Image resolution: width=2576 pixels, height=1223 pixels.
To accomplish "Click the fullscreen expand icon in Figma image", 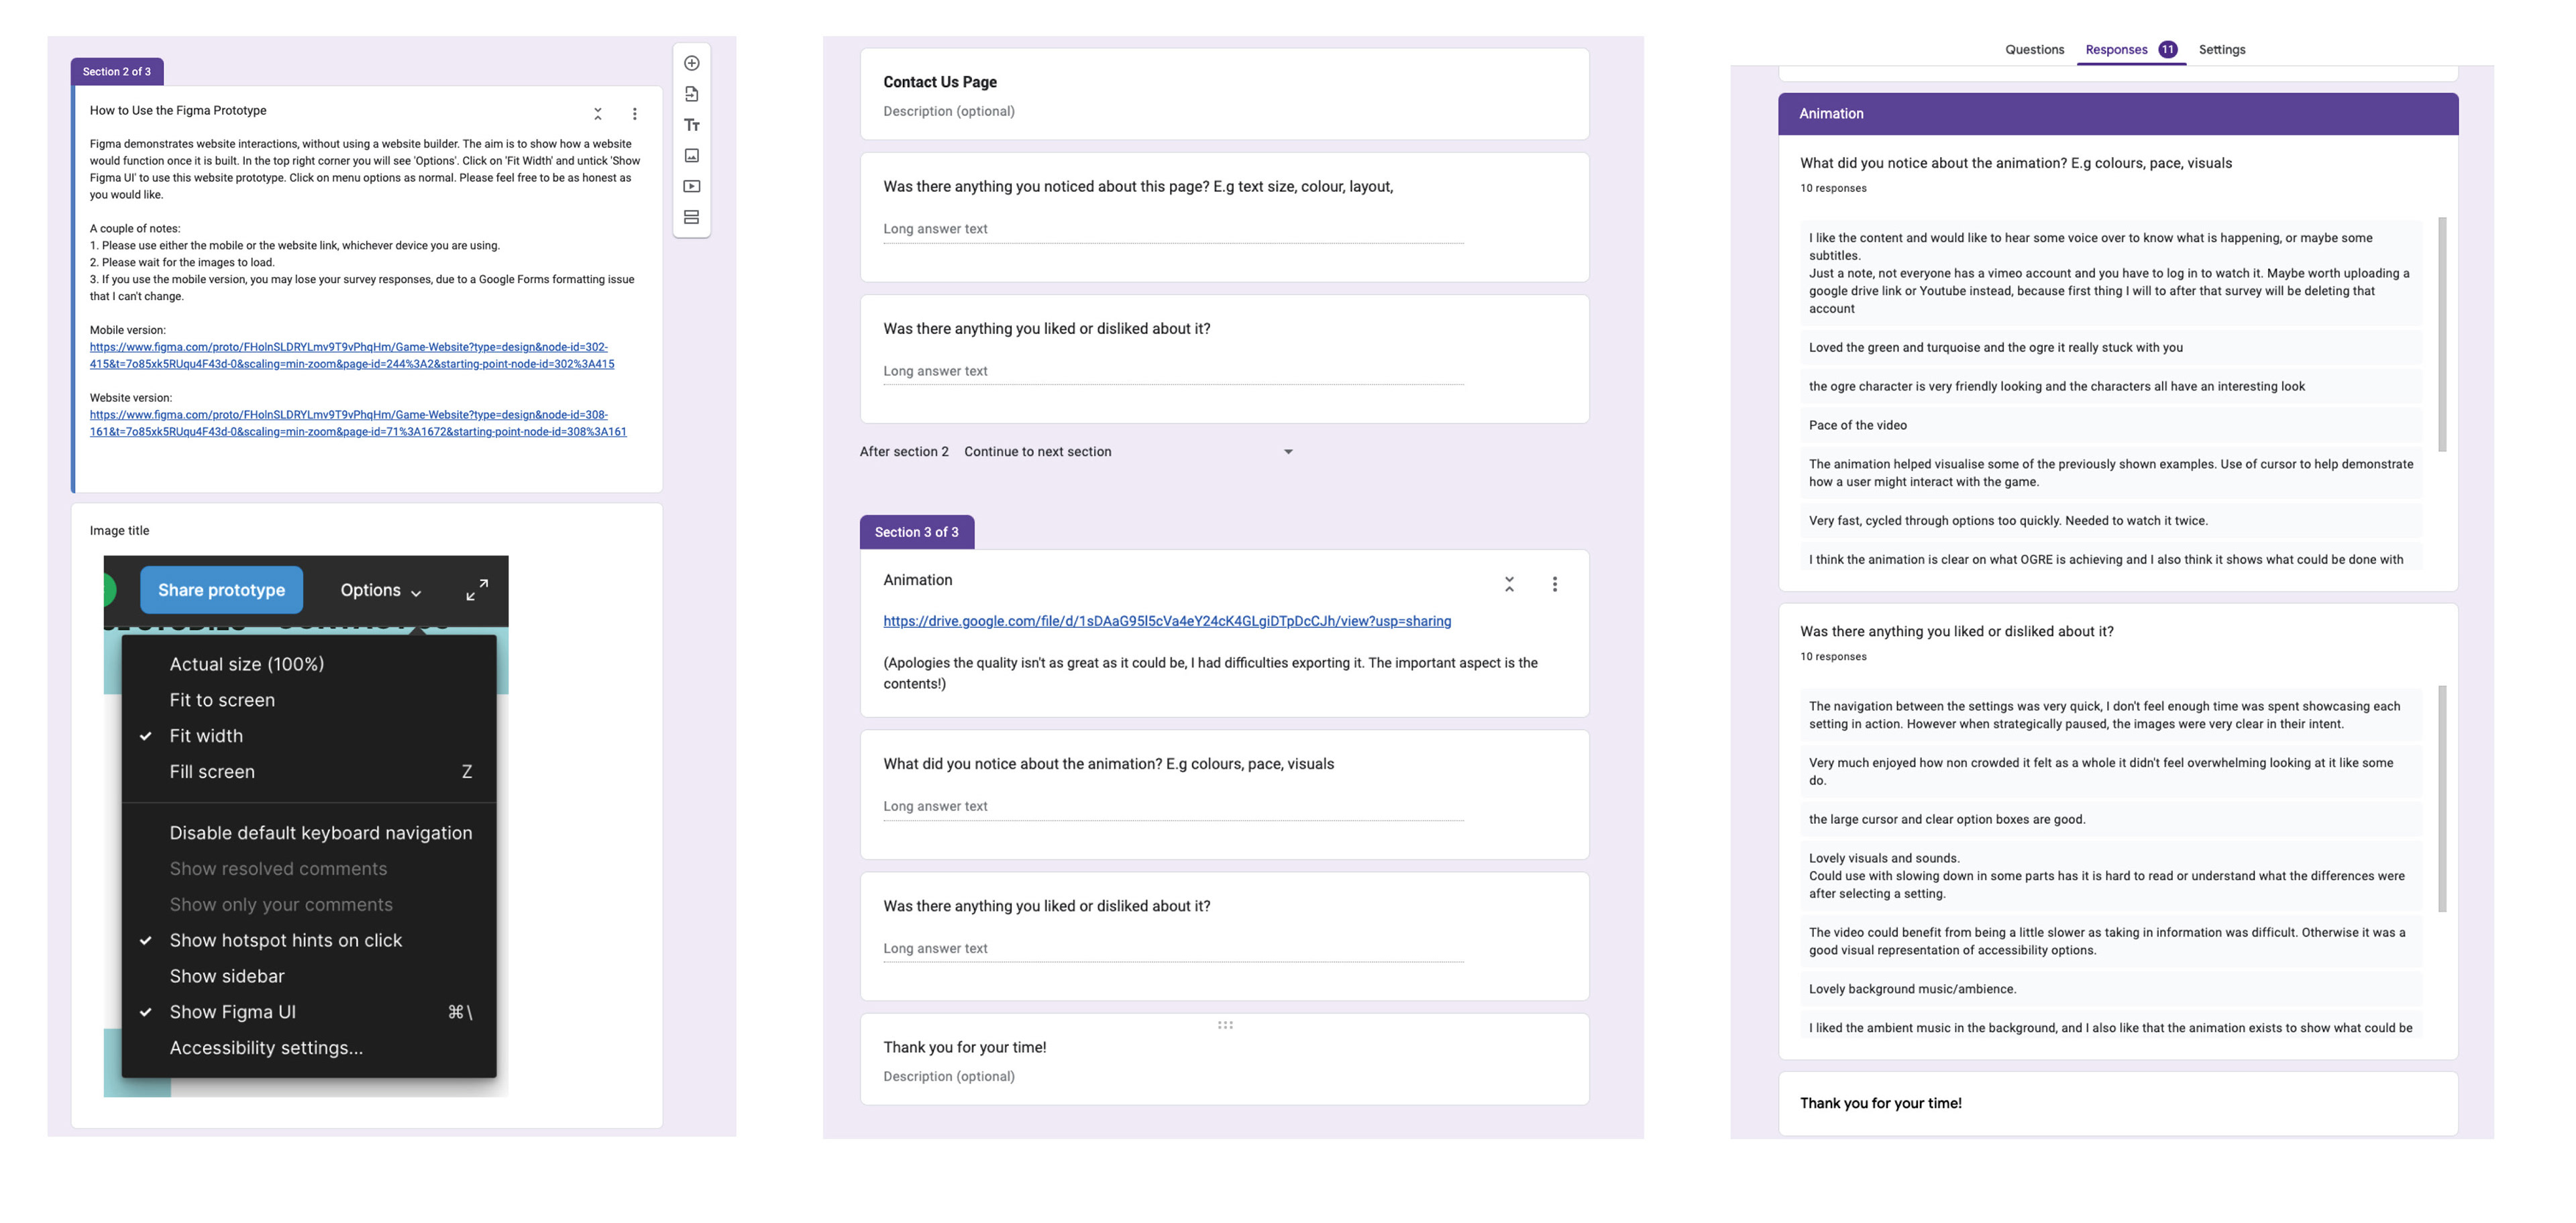I will tap(477, 590).
